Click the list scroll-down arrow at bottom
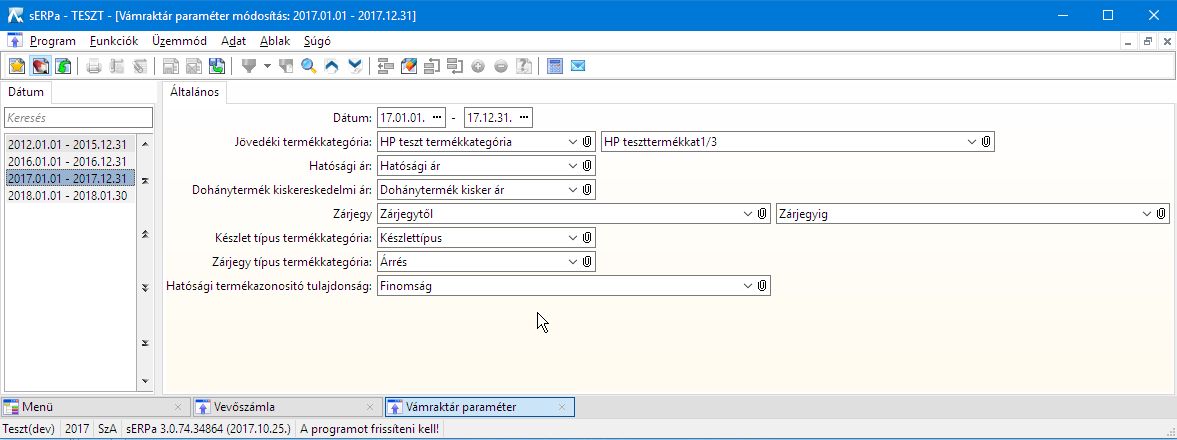This screenshot has height=440, width=1177. [x=145, y=381]
